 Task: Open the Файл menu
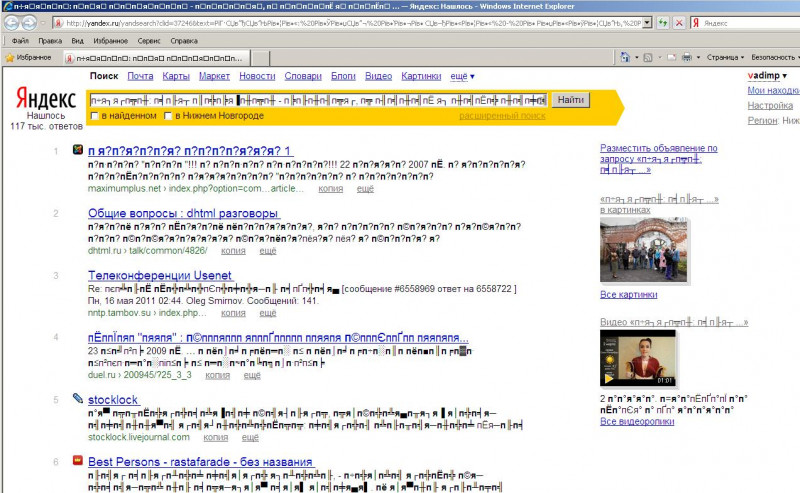coord(20,41)
